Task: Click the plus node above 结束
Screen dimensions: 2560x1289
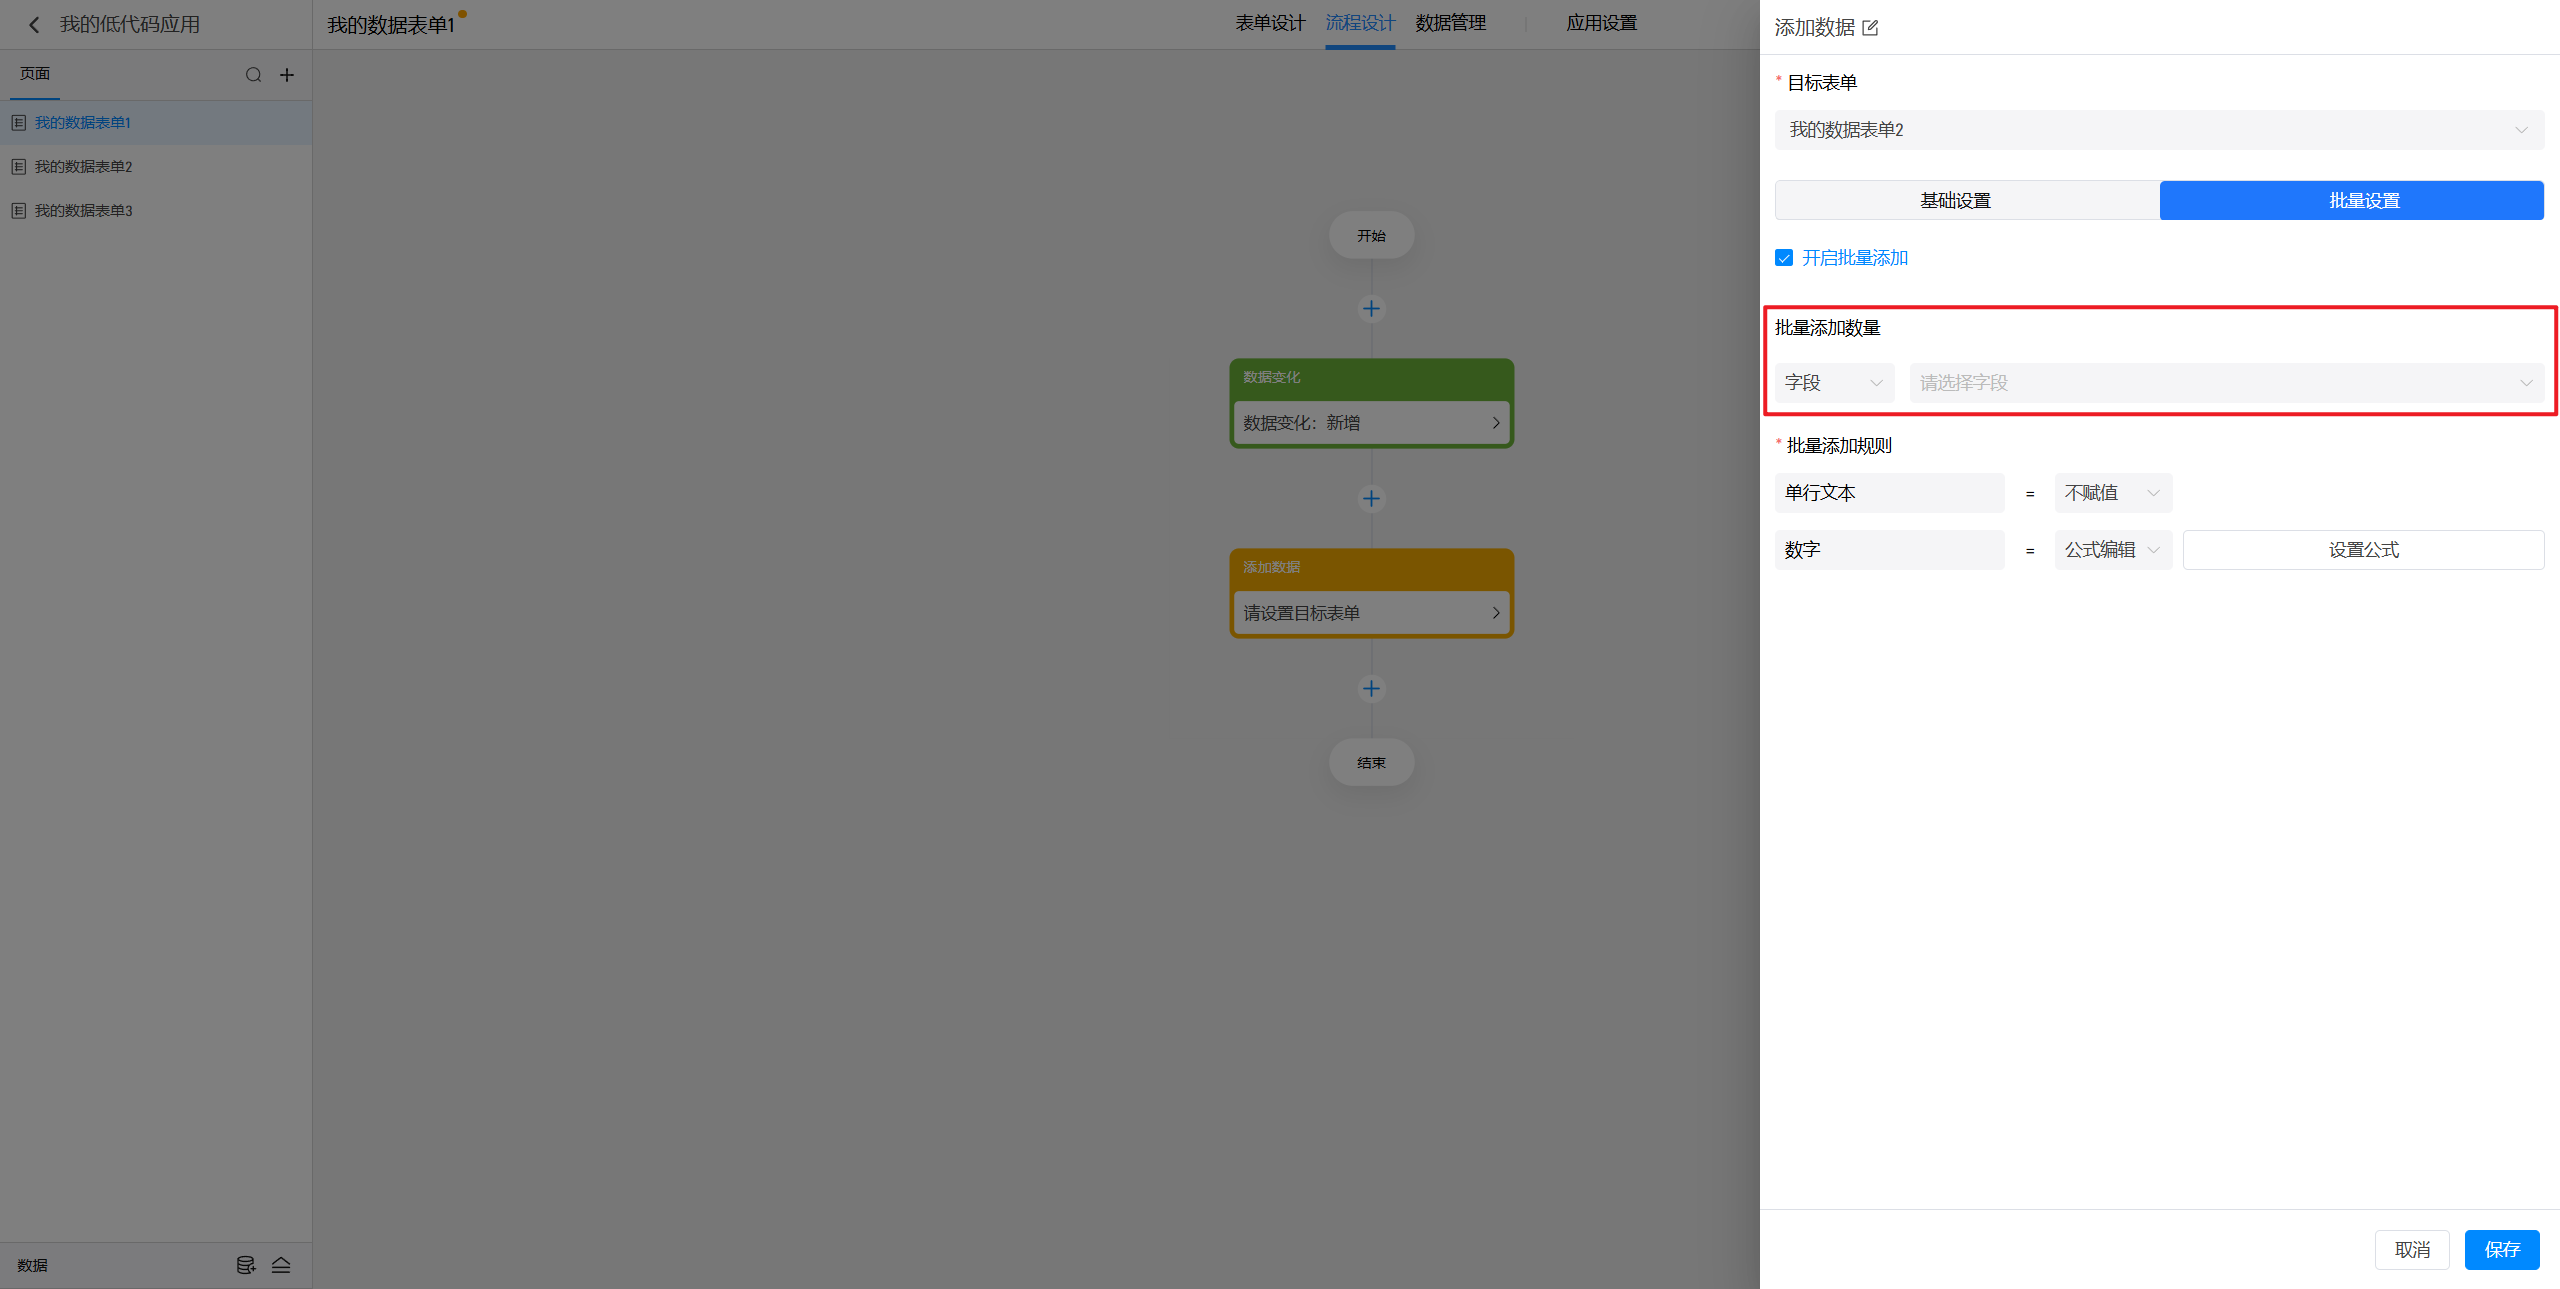Action: [1371, 688]
